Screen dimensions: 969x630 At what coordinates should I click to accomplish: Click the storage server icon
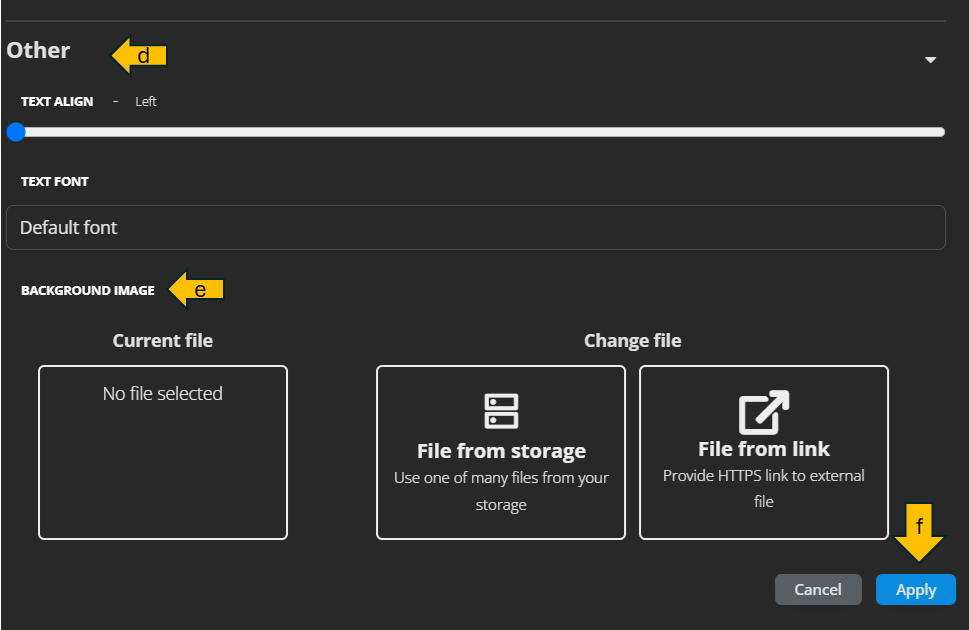point(501,411)
